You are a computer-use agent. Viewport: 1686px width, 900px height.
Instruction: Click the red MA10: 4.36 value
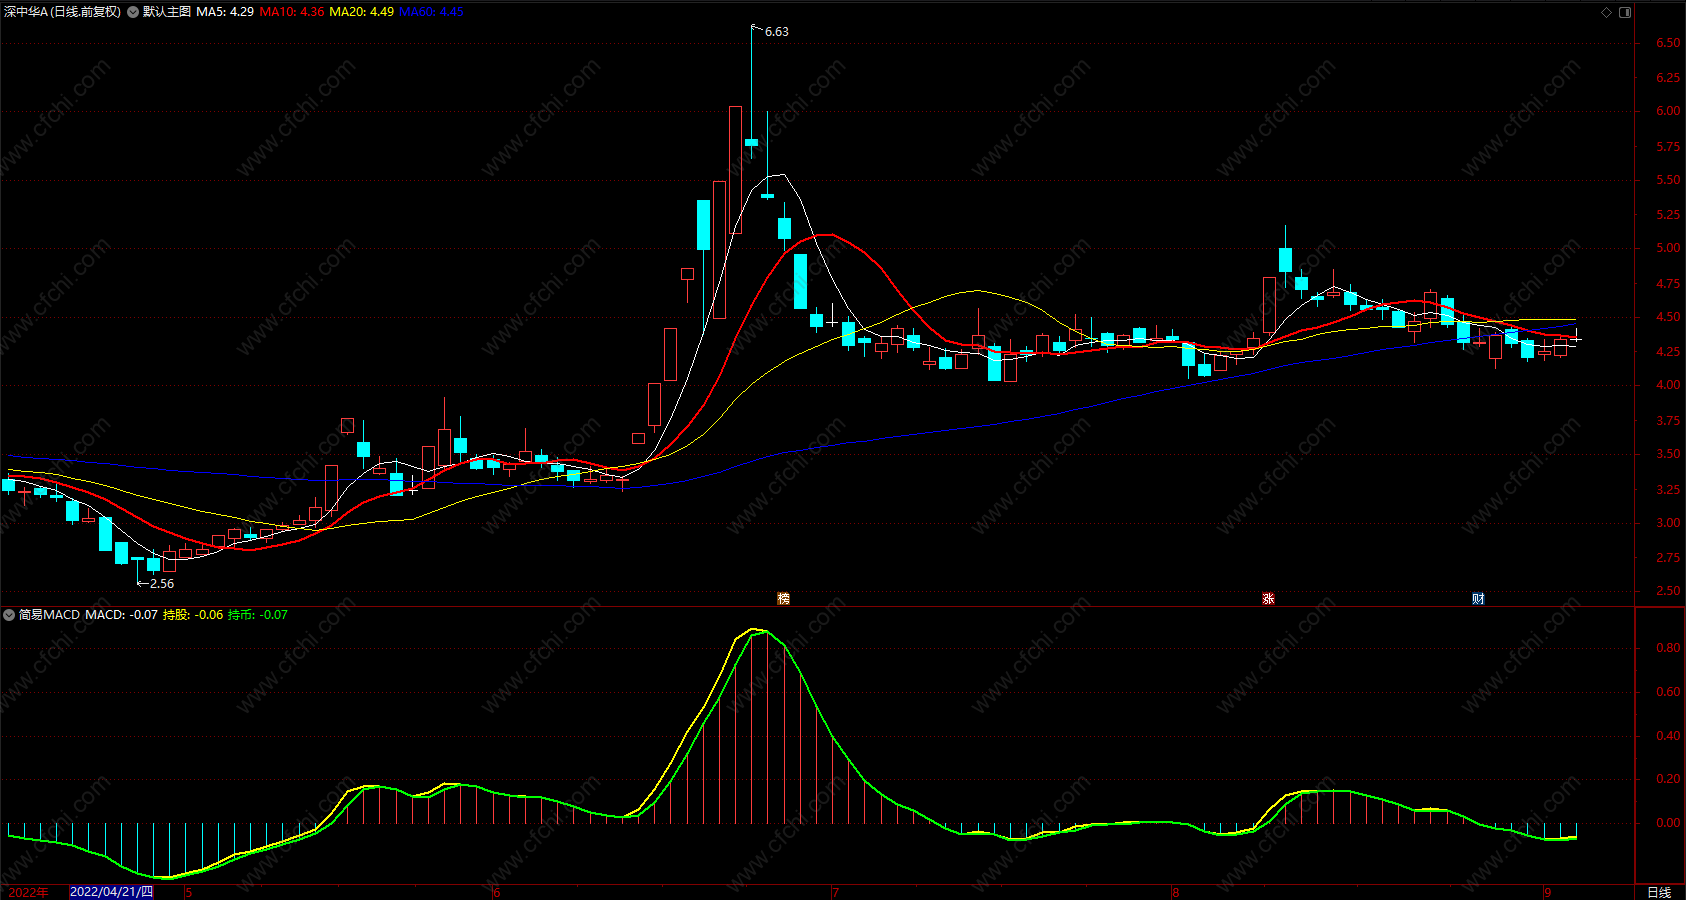pos(291,12)
